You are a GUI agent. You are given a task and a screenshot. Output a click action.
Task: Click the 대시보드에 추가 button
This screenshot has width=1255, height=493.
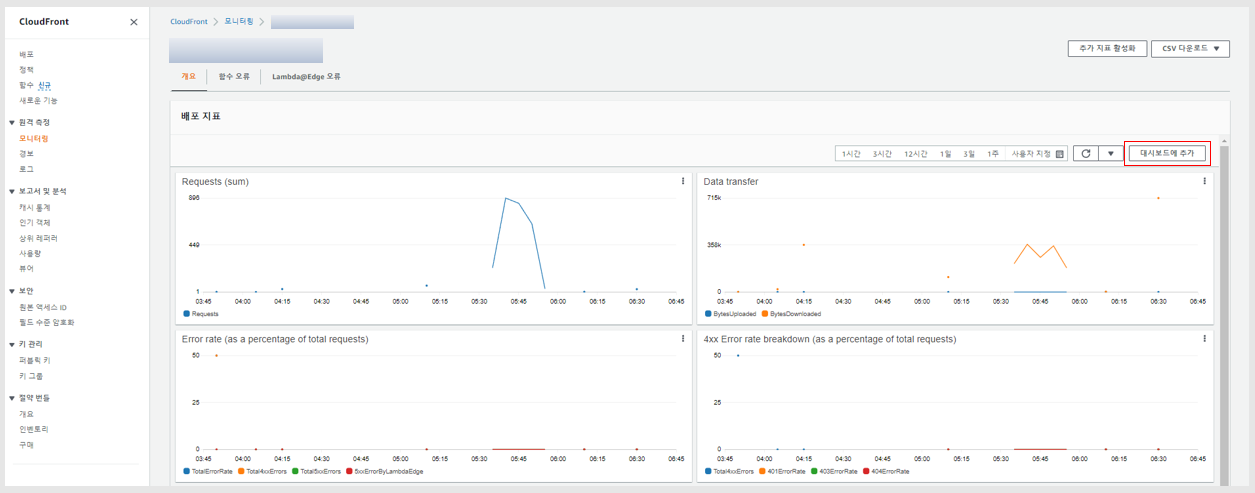point(1167,154)
